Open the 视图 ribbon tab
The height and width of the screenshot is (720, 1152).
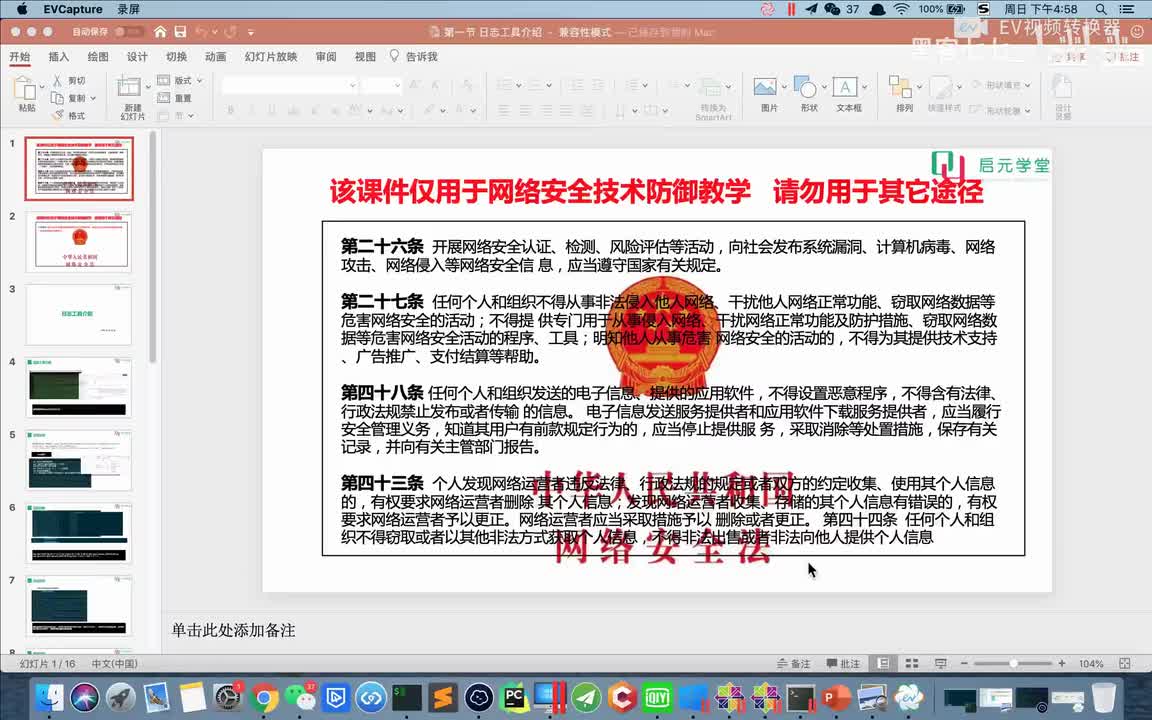click(365, 57)
